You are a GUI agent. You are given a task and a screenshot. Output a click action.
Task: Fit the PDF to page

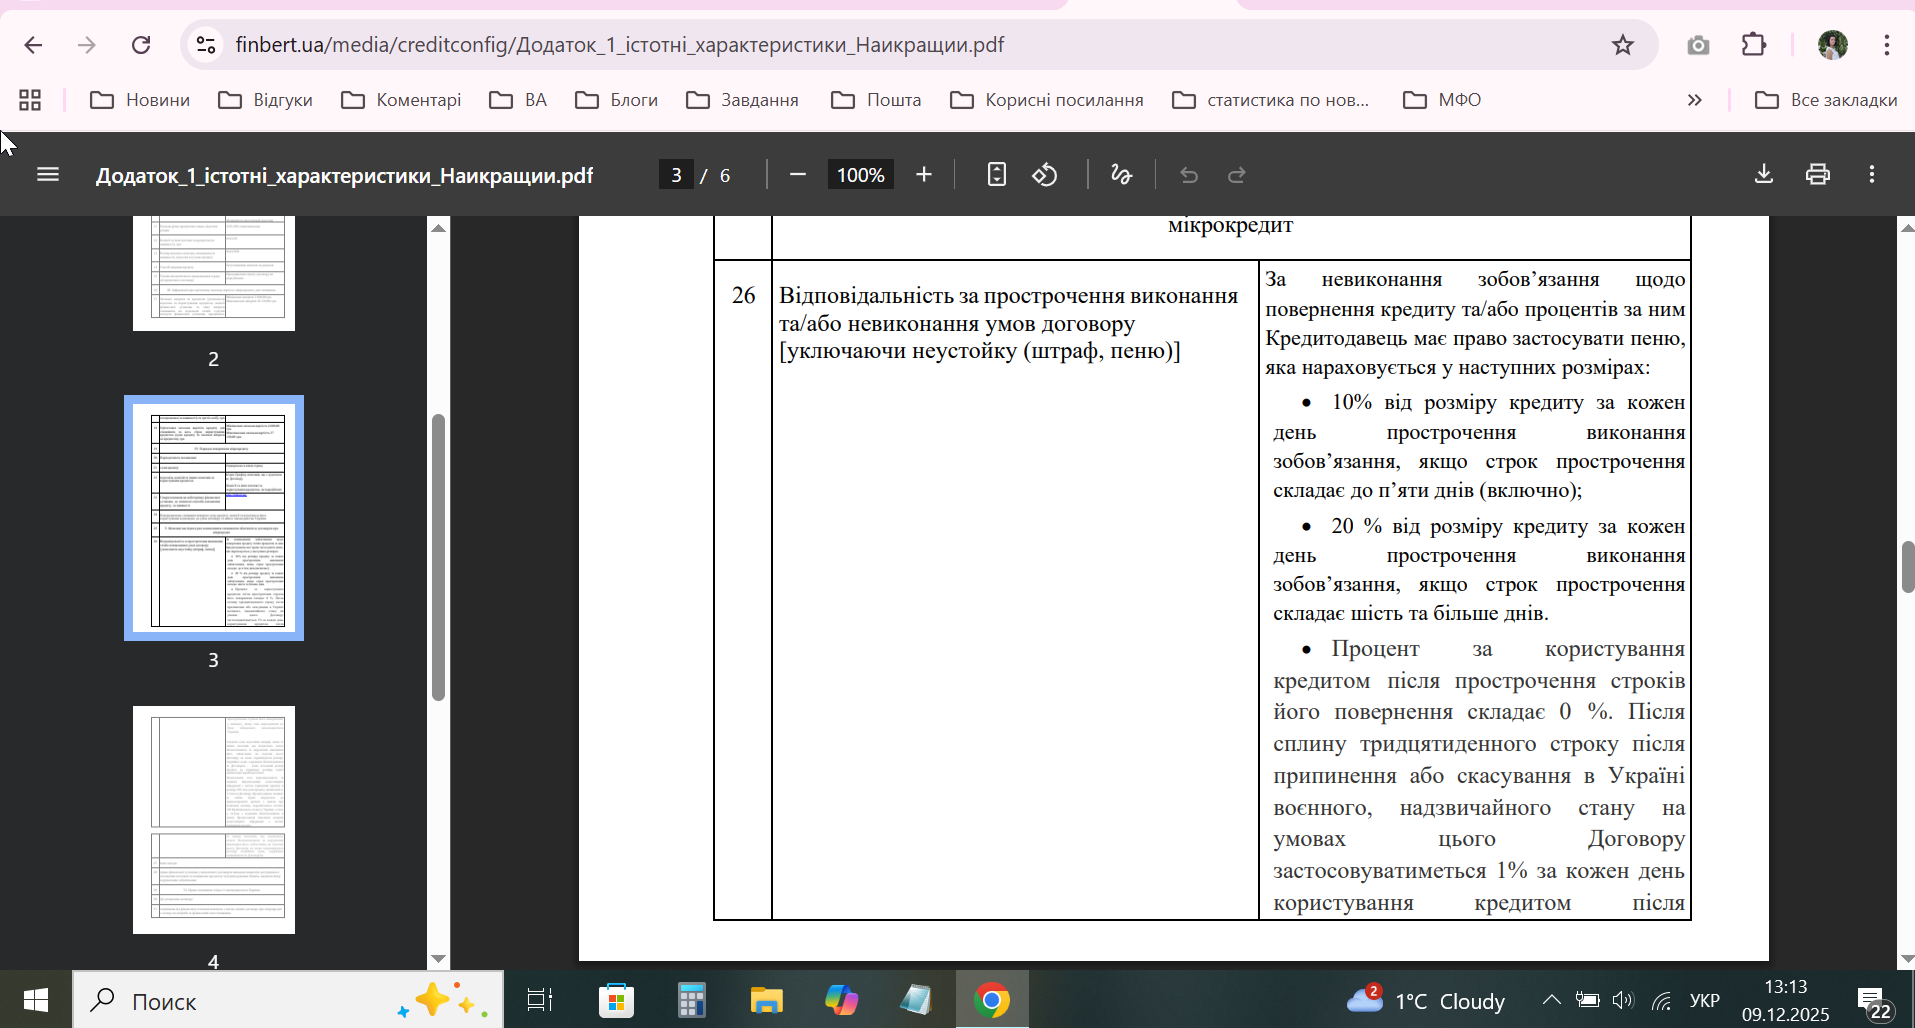(x=996, y=175)
